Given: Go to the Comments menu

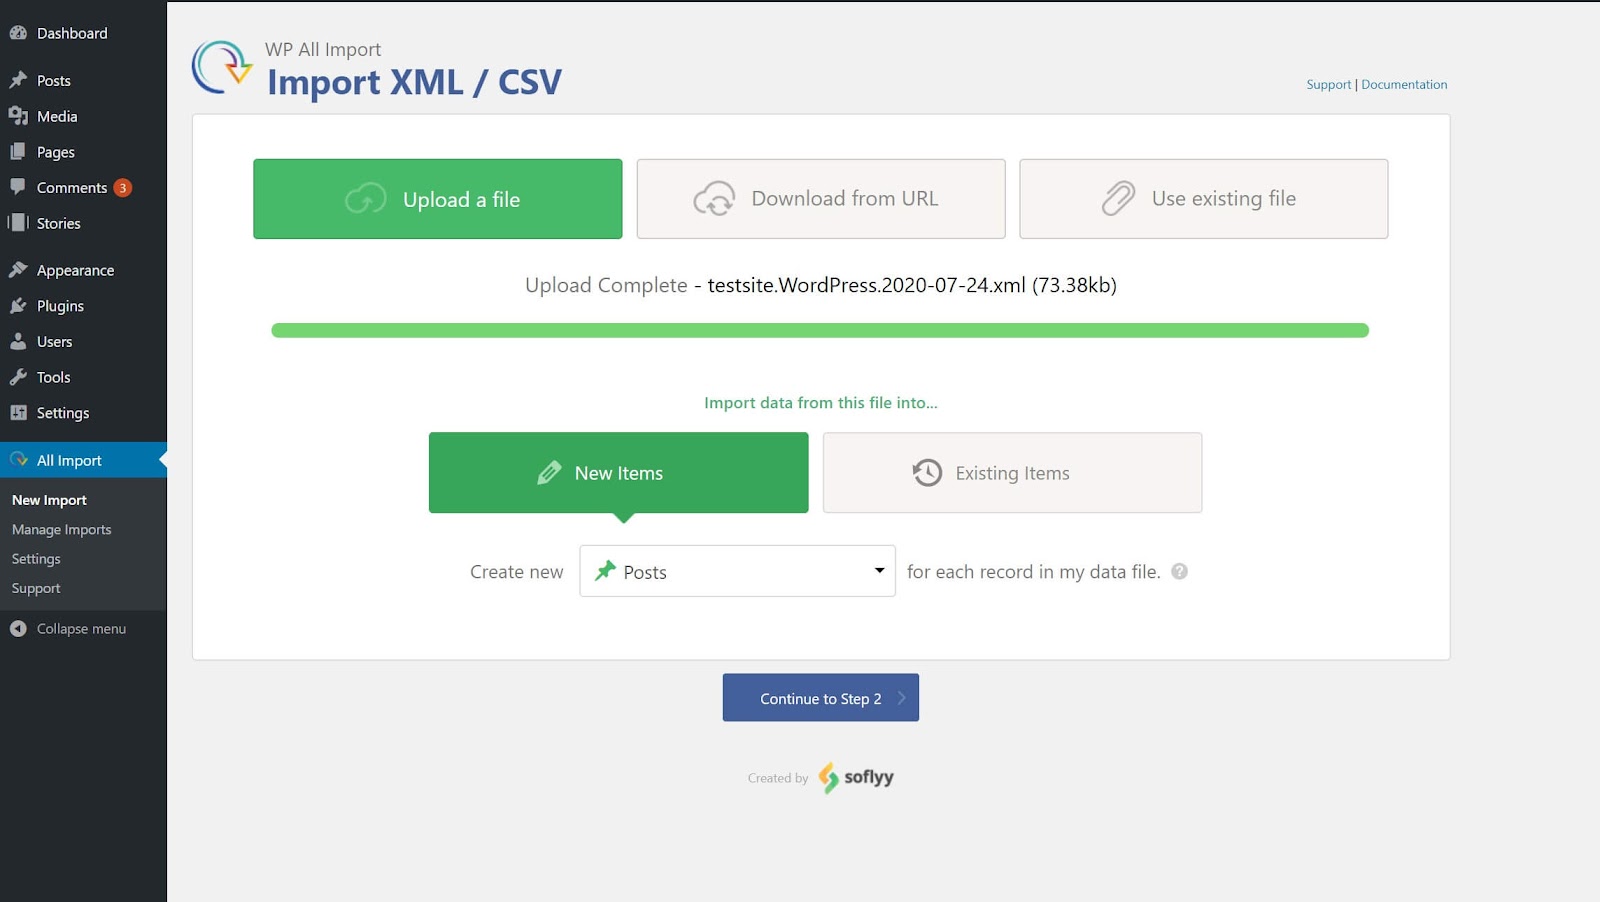Looking at the screenshot, I should [x=83, y=187].
